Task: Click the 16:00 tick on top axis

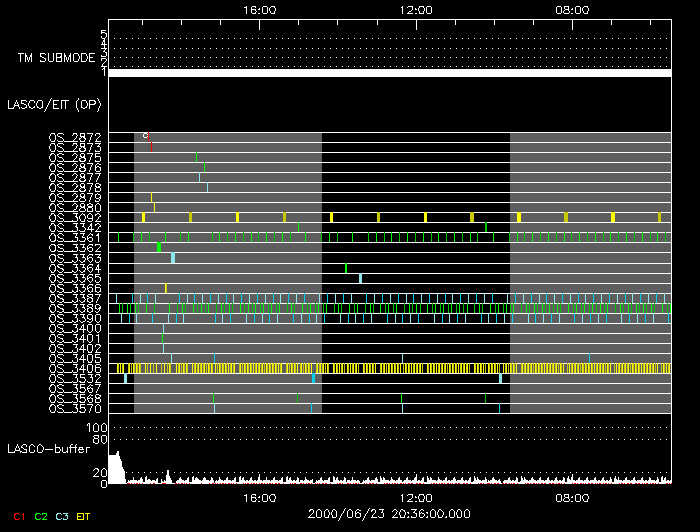Action: [259, 9]
